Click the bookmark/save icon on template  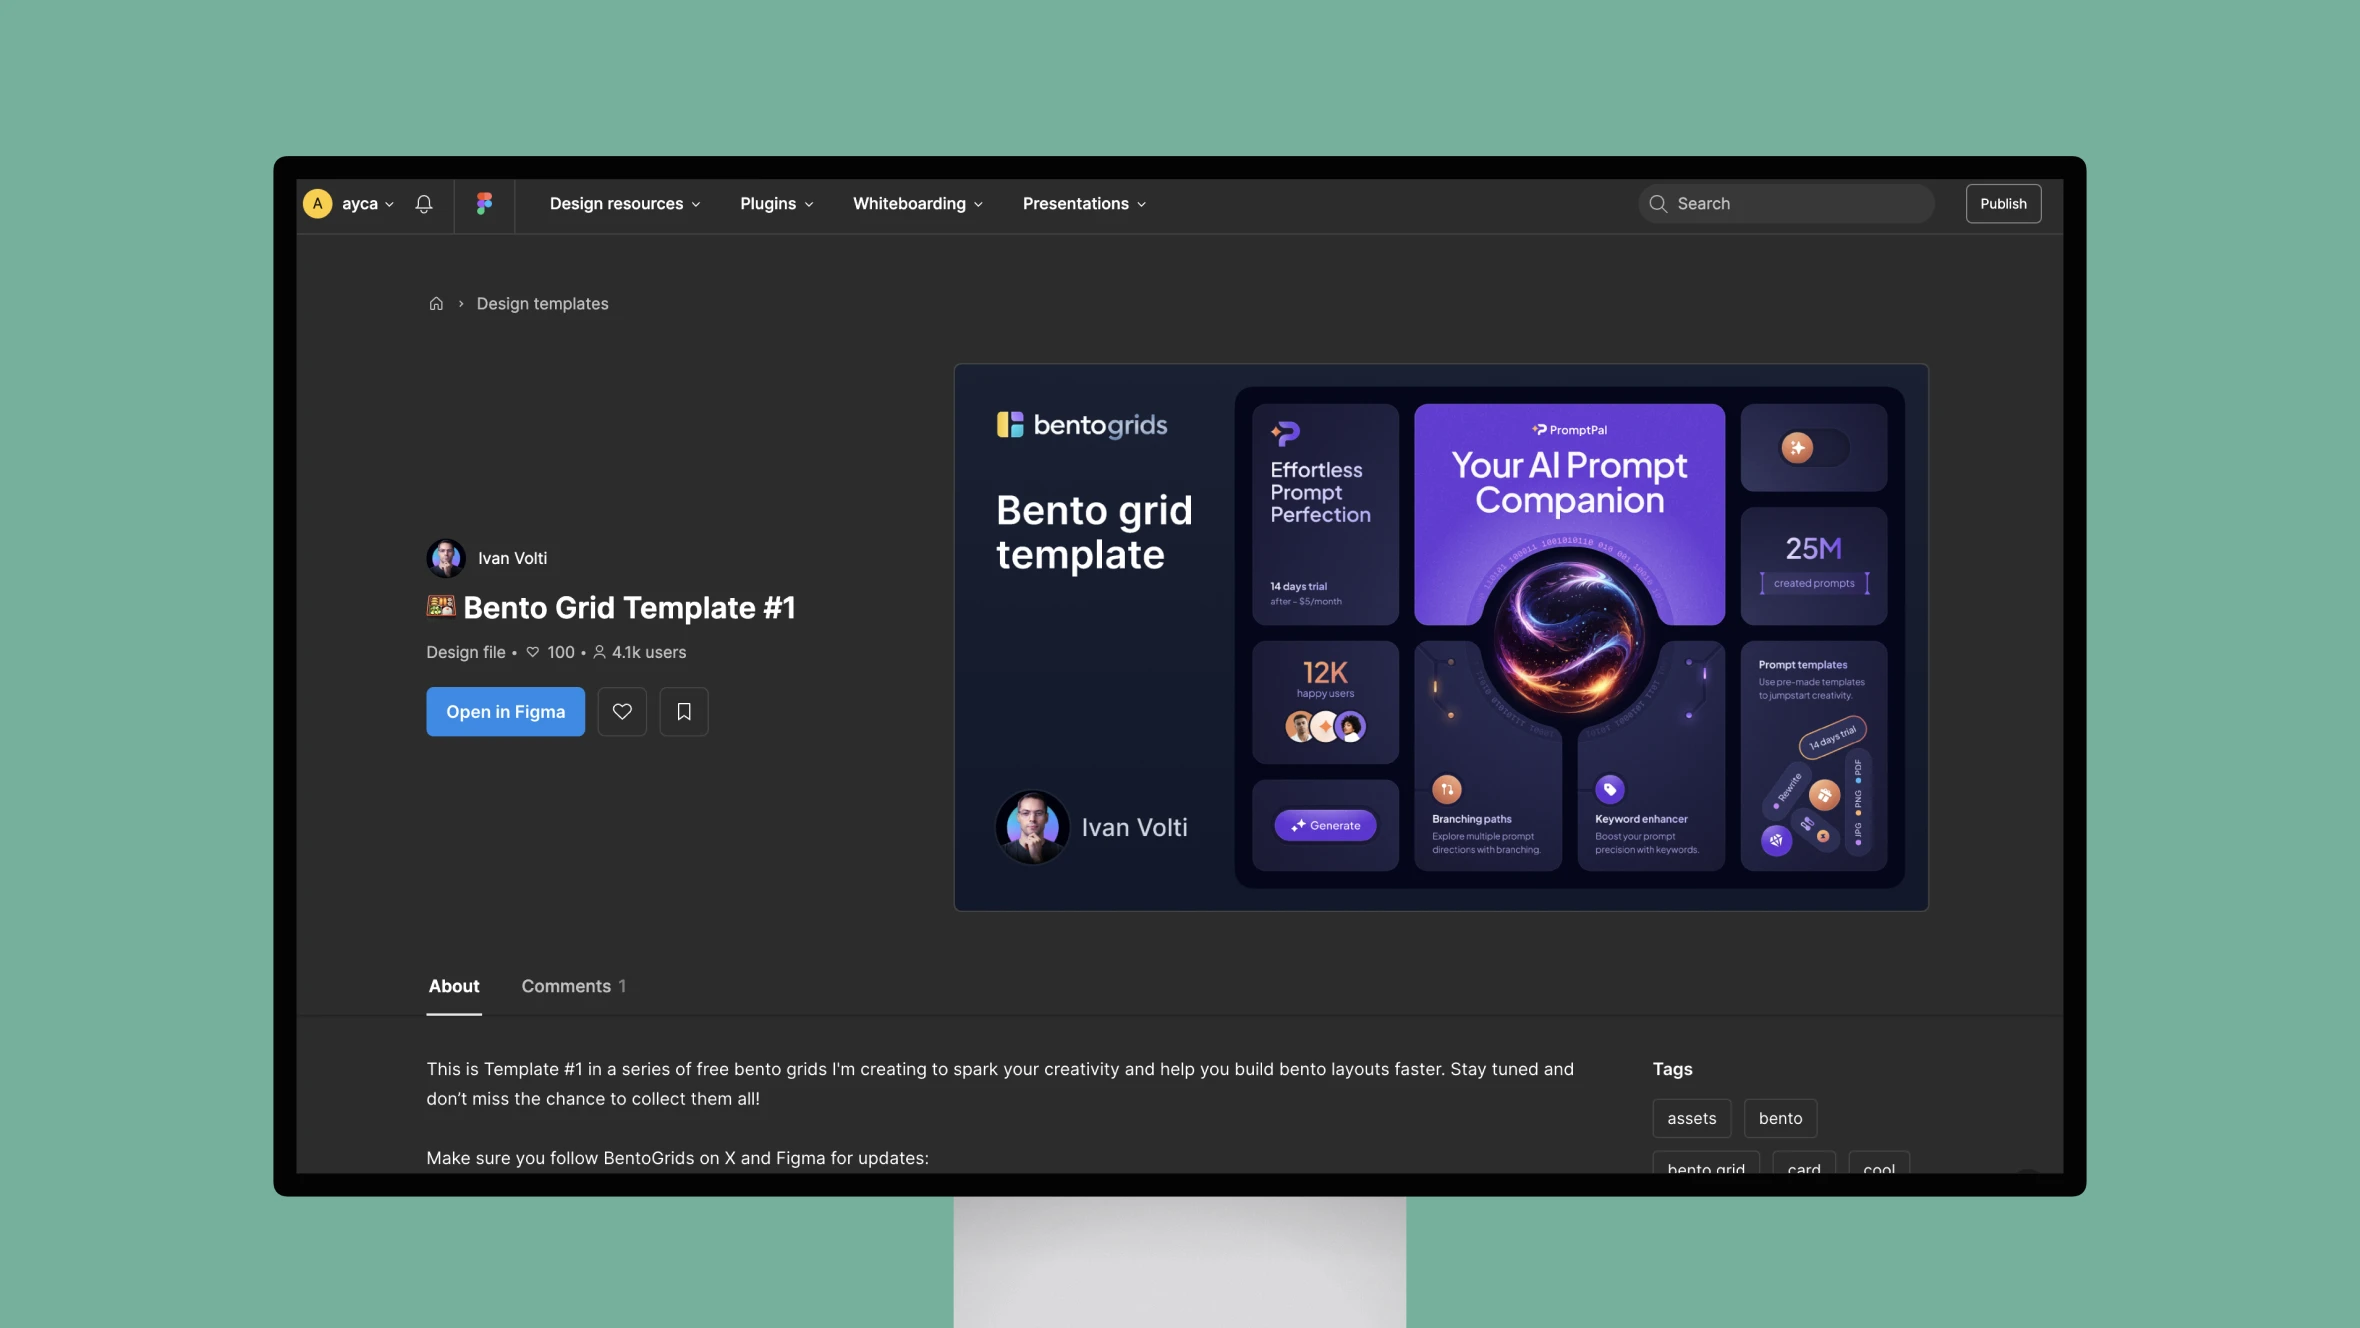[x=684, y=712]
